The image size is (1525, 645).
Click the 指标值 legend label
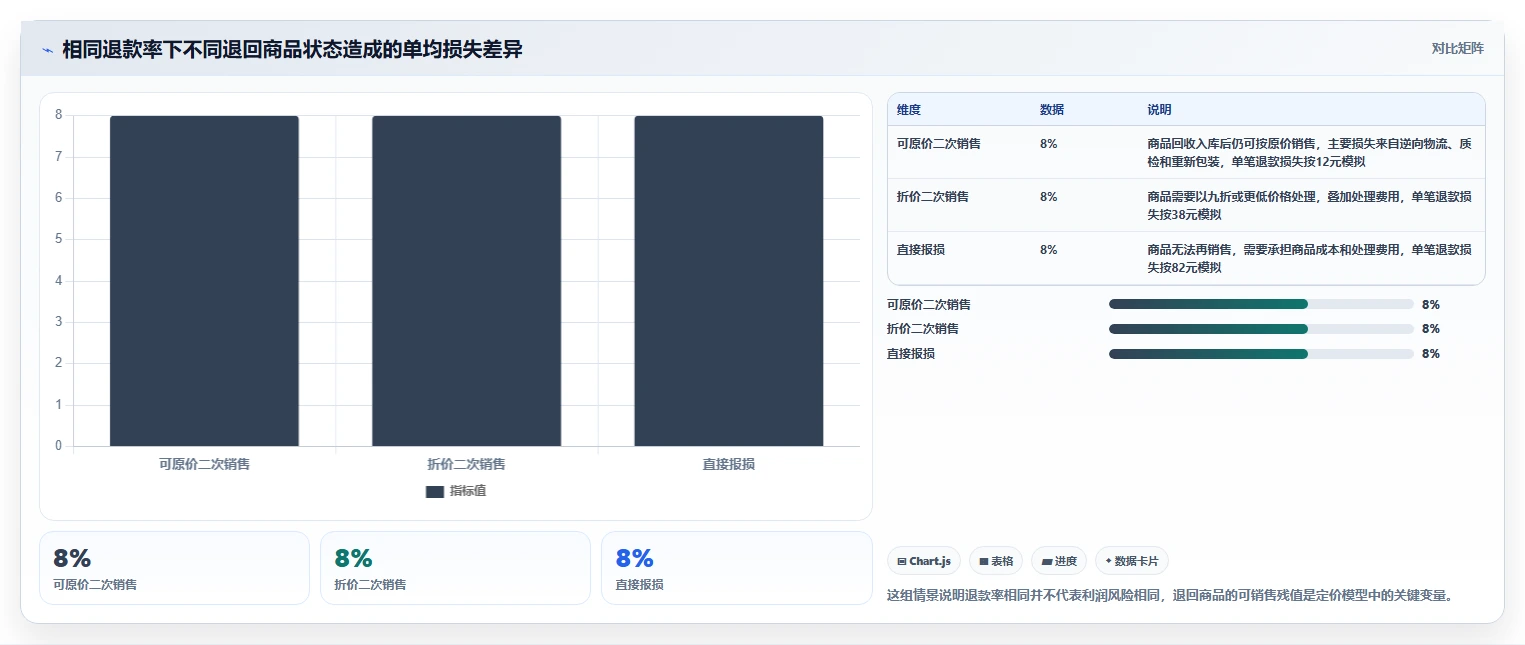coord(467,491)
